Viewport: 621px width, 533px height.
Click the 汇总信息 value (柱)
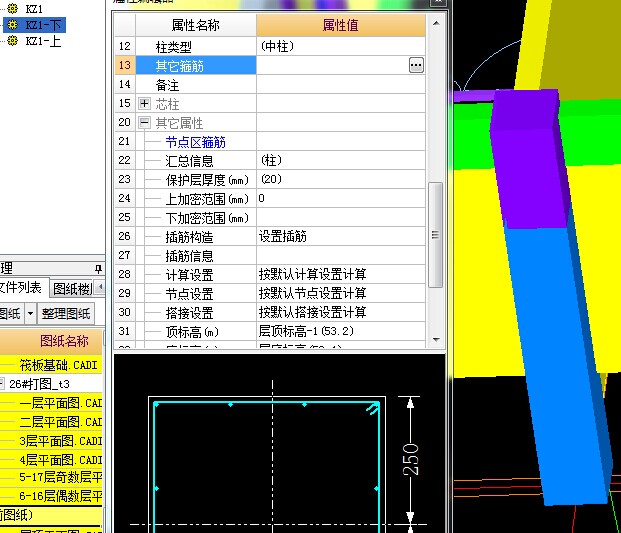[341, 160]
